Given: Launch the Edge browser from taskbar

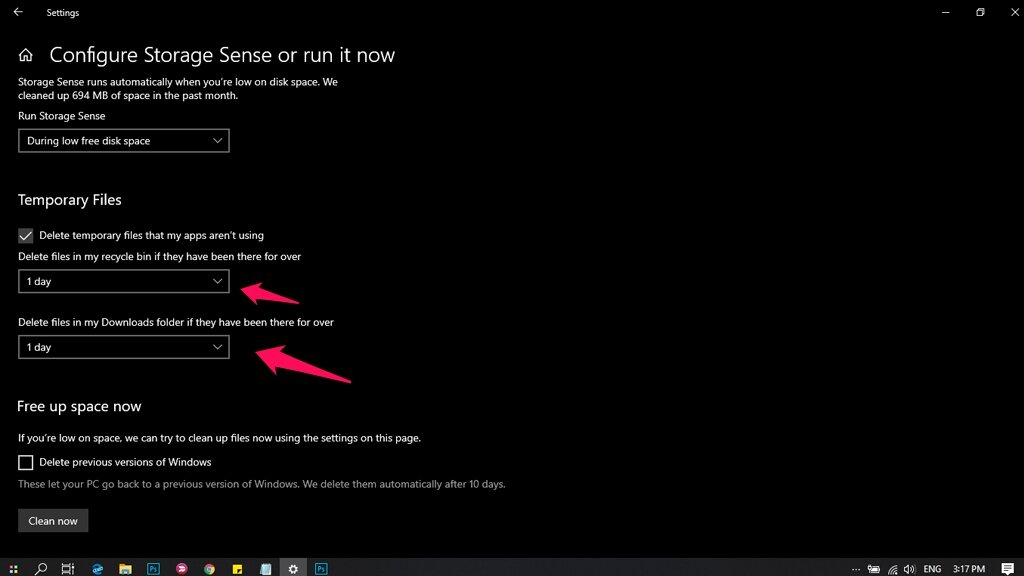Looking at the screenshot, I should tap(97, 569).
